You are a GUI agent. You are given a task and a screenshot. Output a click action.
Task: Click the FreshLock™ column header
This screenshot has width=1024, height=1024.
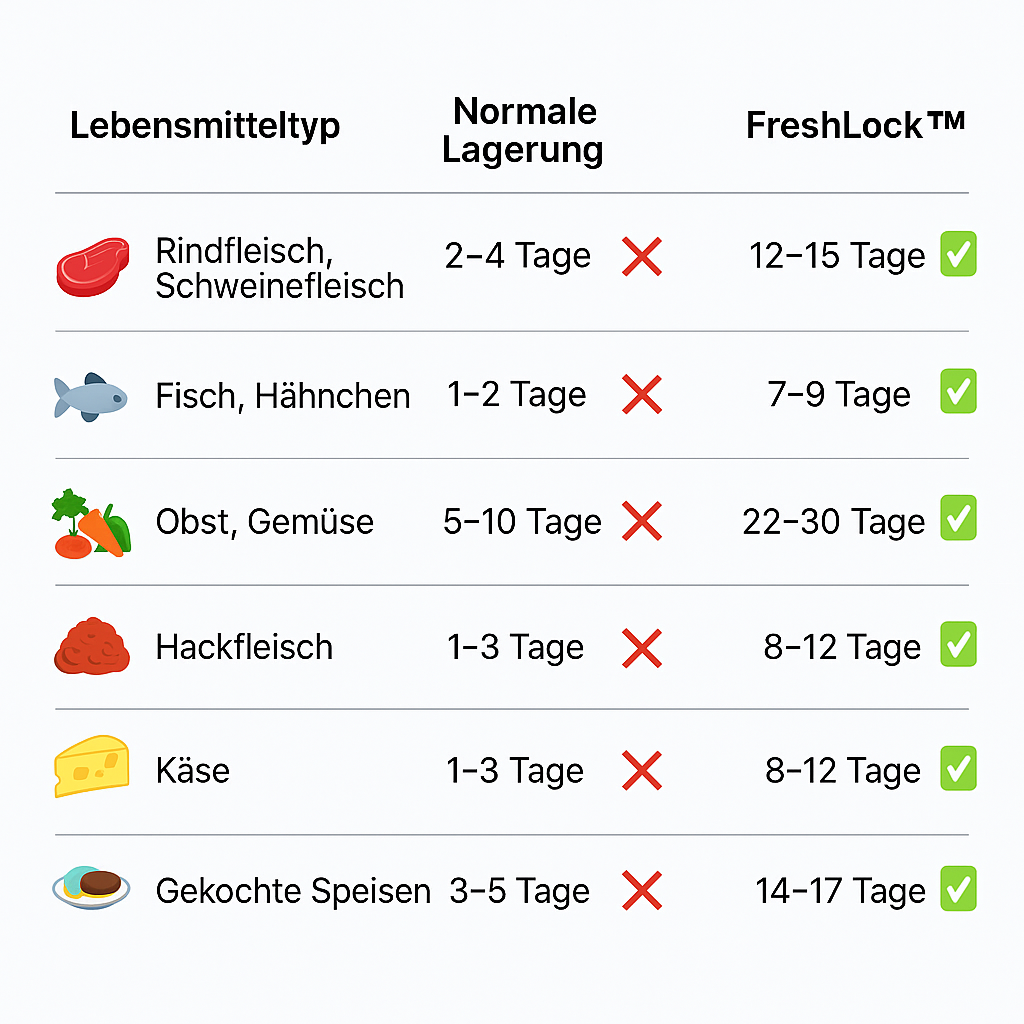[855, 126]
